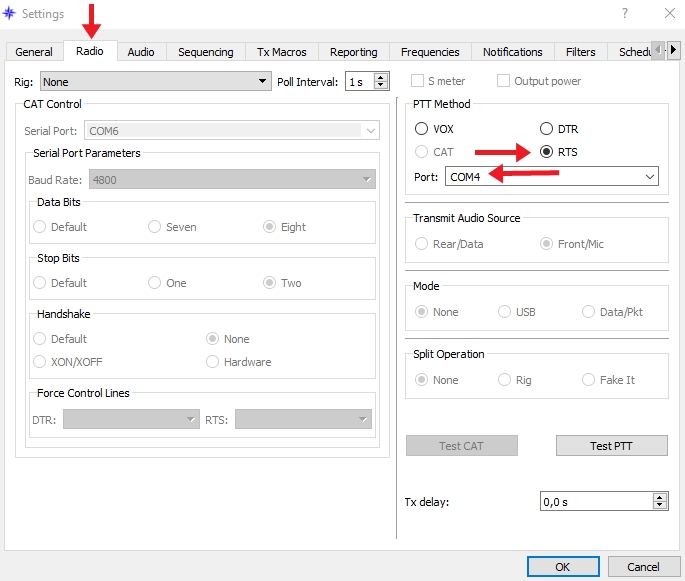The image size is (685, 581).
Task: Open the Tx Macros tab
Action: coord(281,52)
